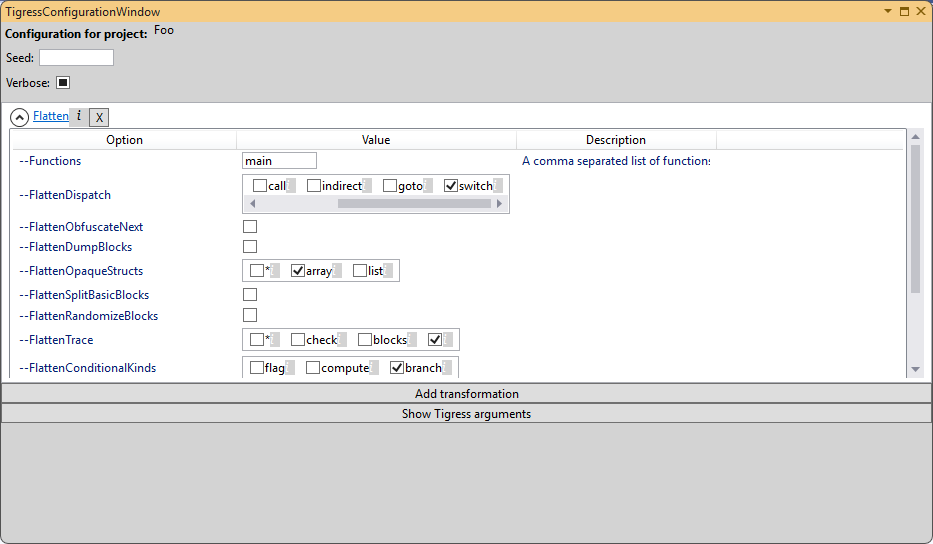
Task: Enable the 'compute' FlattenConditionalKinds option
Action: pyautogui.click(x=313, y=368)
